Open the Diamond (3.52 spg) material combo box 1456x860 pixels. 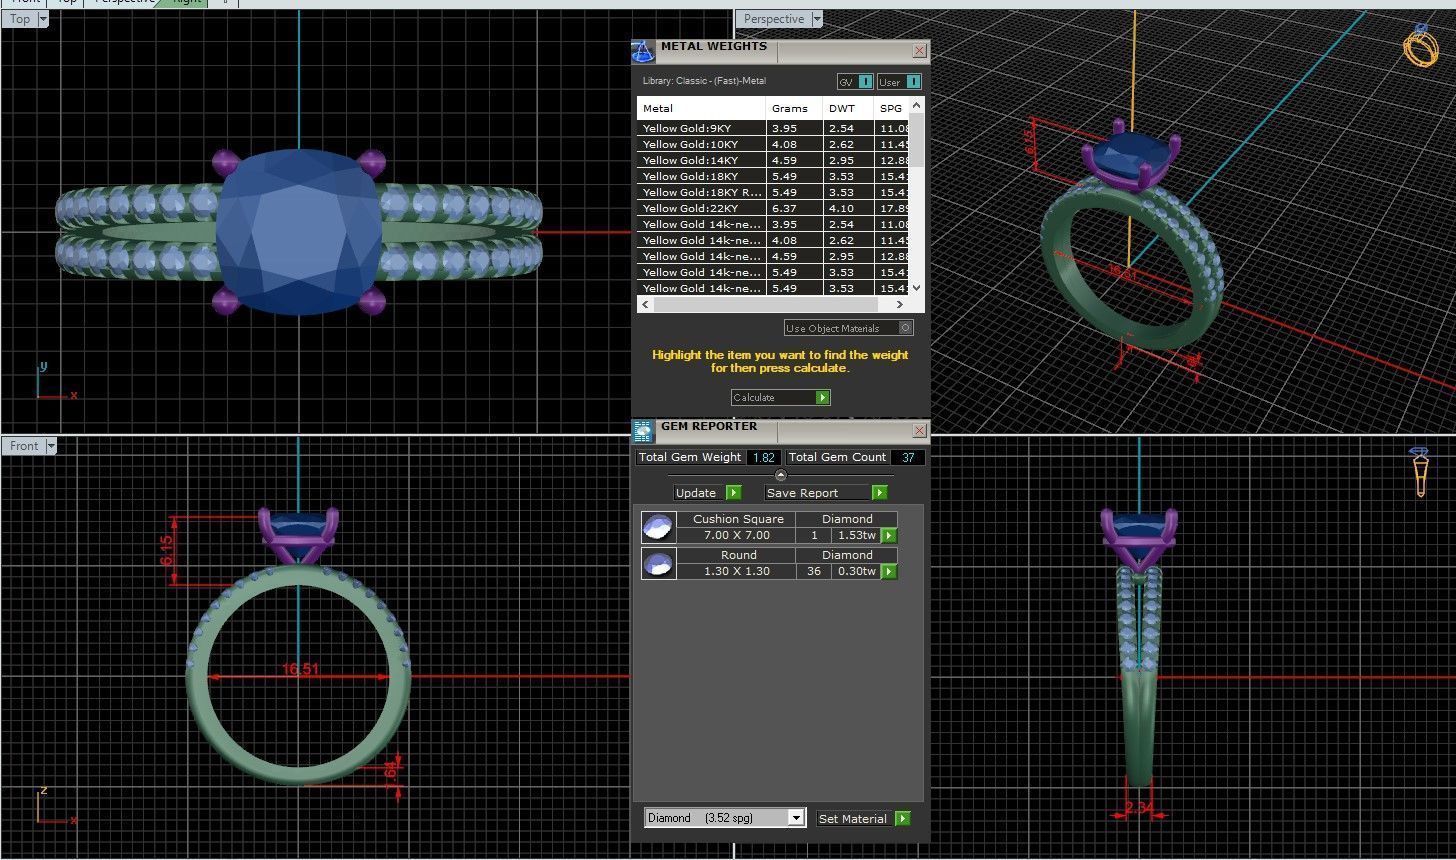(724, 818)
